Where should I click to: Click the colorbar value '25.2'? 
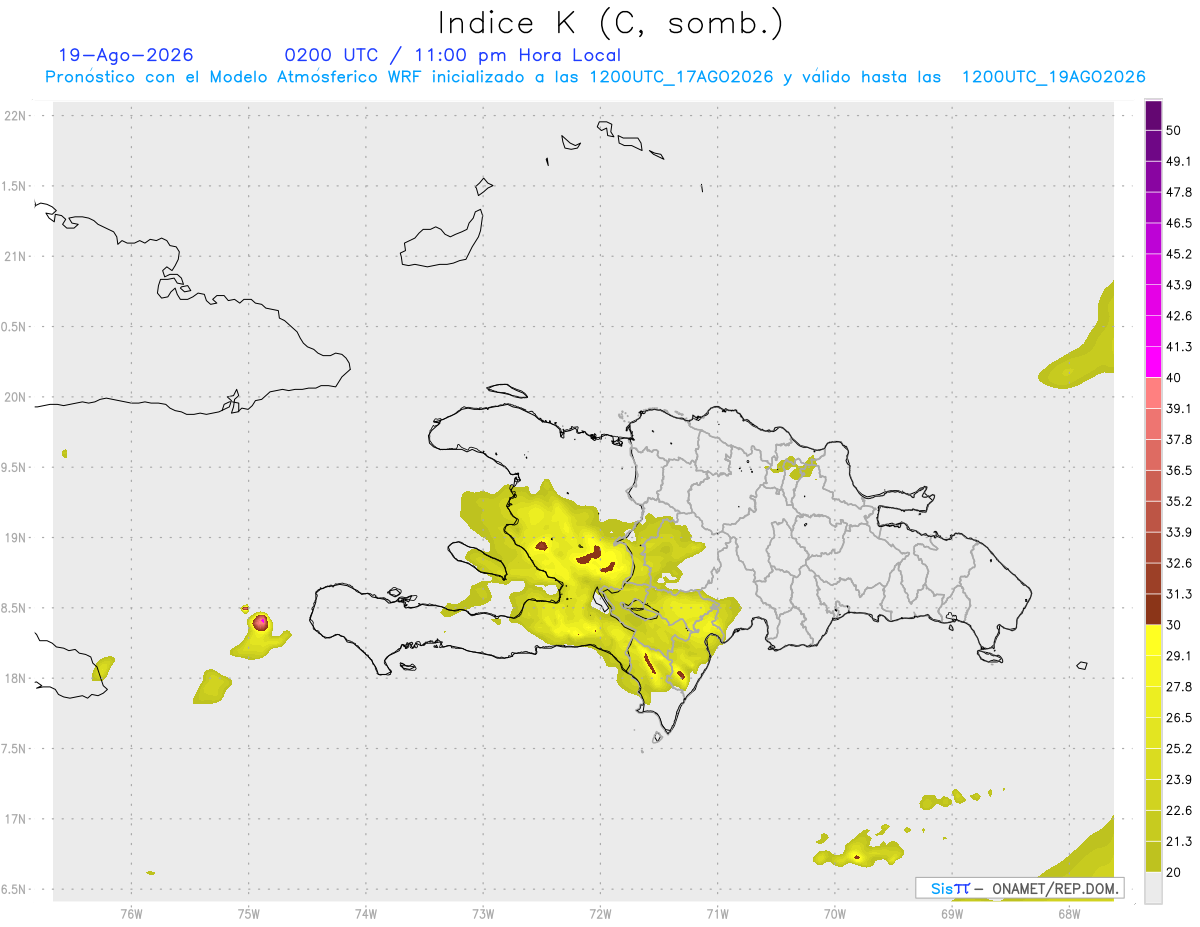tap(1179, 749)
